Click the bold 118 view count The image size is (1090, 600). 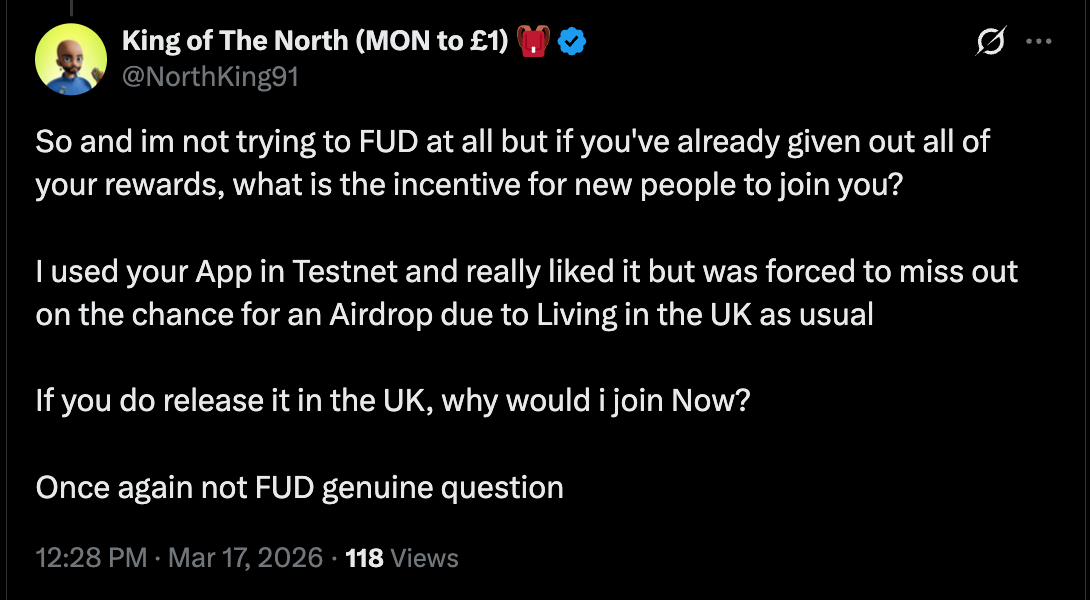pos(364,558)
